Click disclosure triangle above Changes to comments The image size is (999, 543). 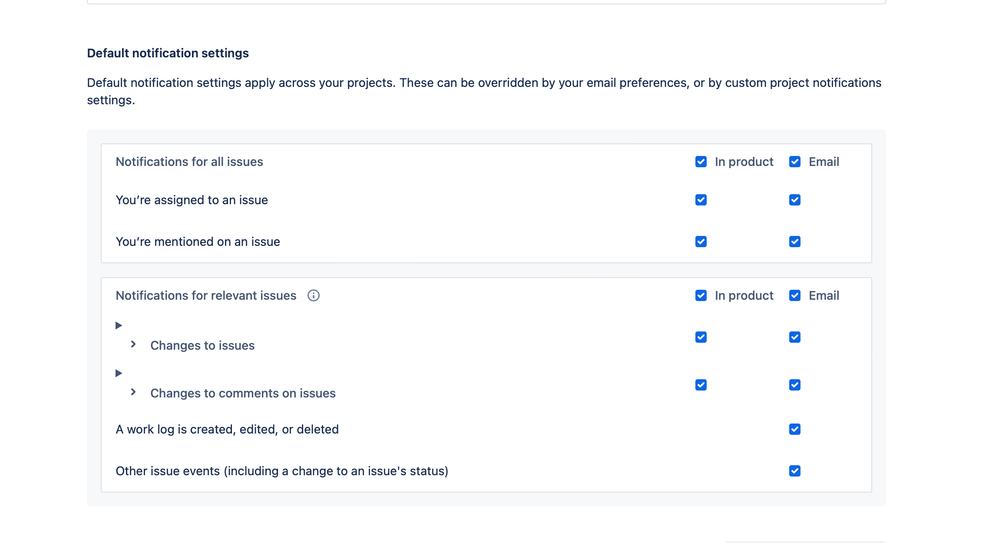[119, 373]
